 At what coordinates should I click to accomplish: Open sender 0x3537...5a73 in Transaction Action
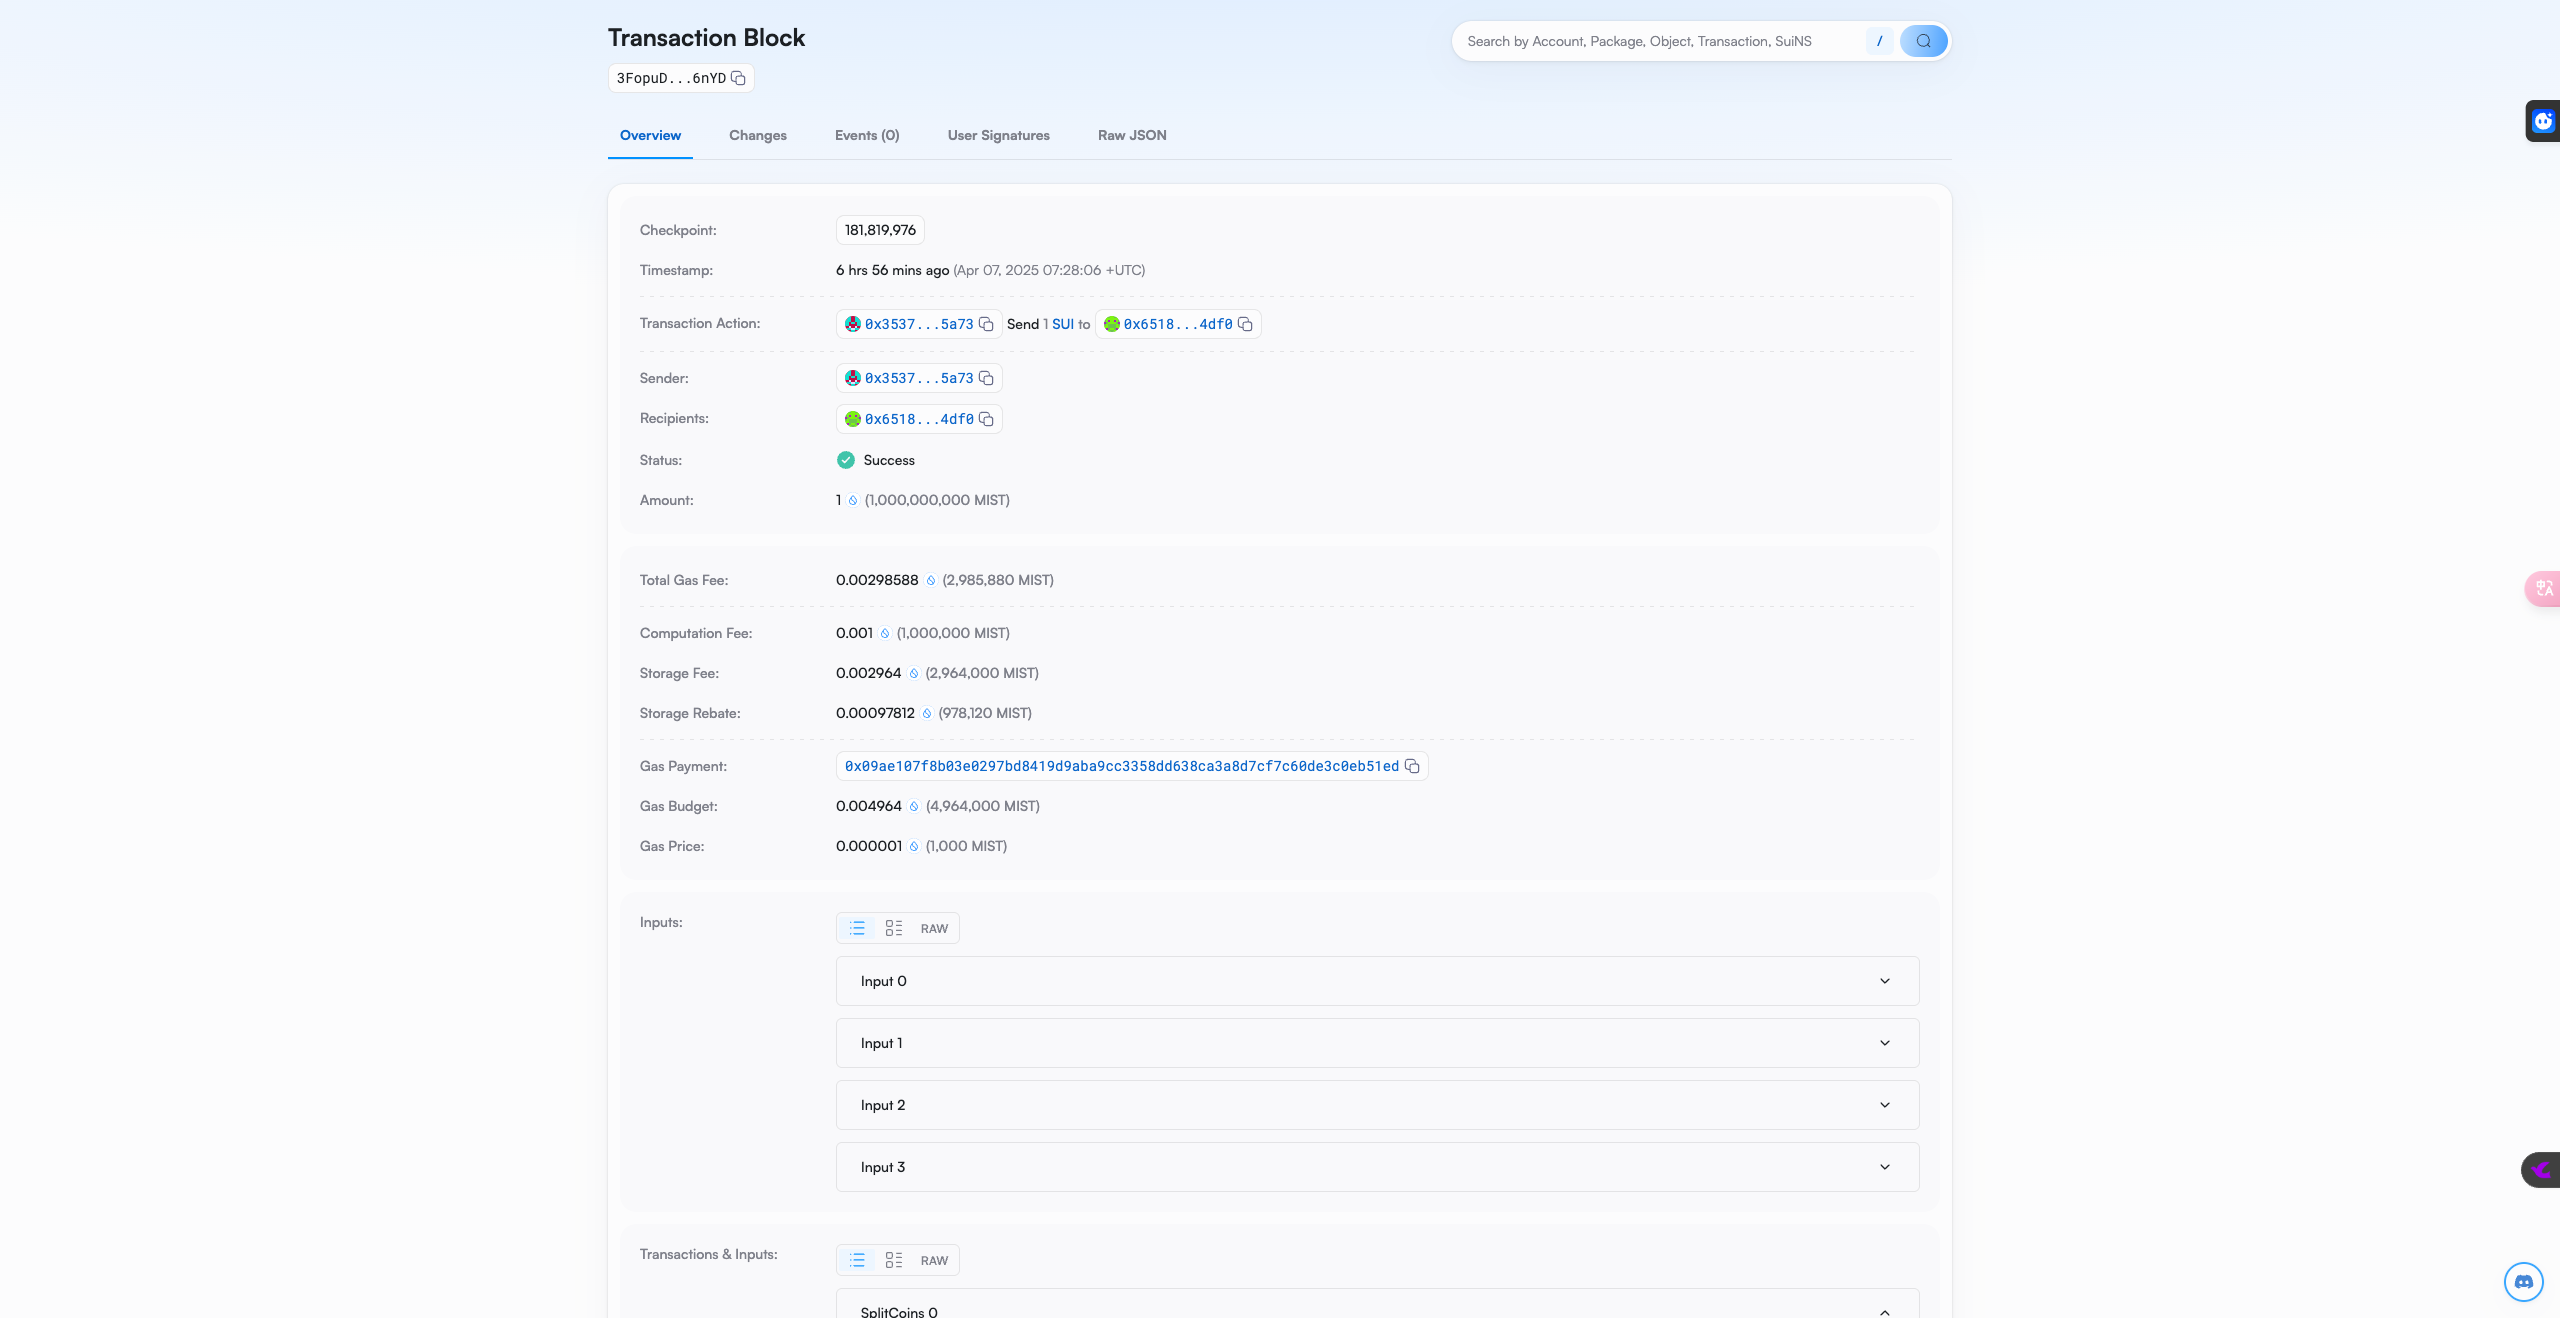919,324
